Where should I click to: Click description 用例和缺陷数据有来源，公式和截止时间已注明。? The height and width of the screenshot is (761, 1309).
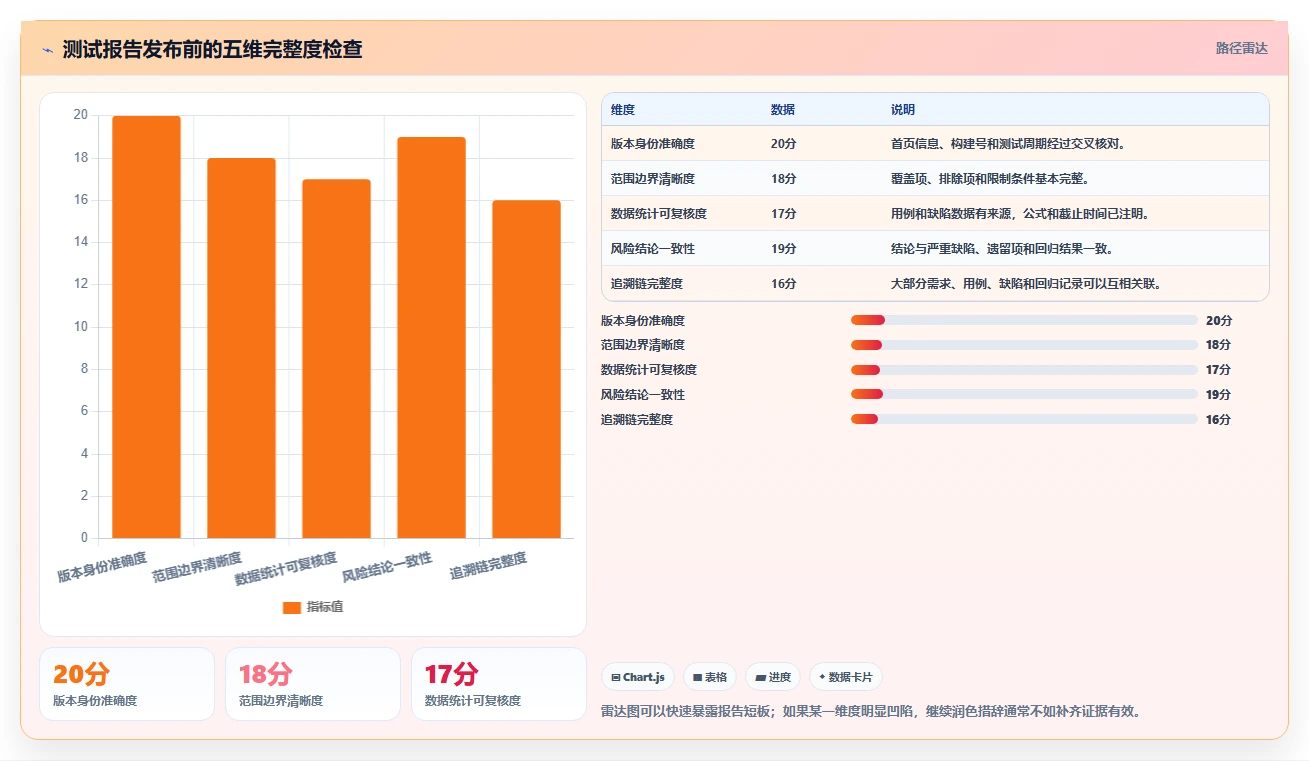coord(1020,214)
